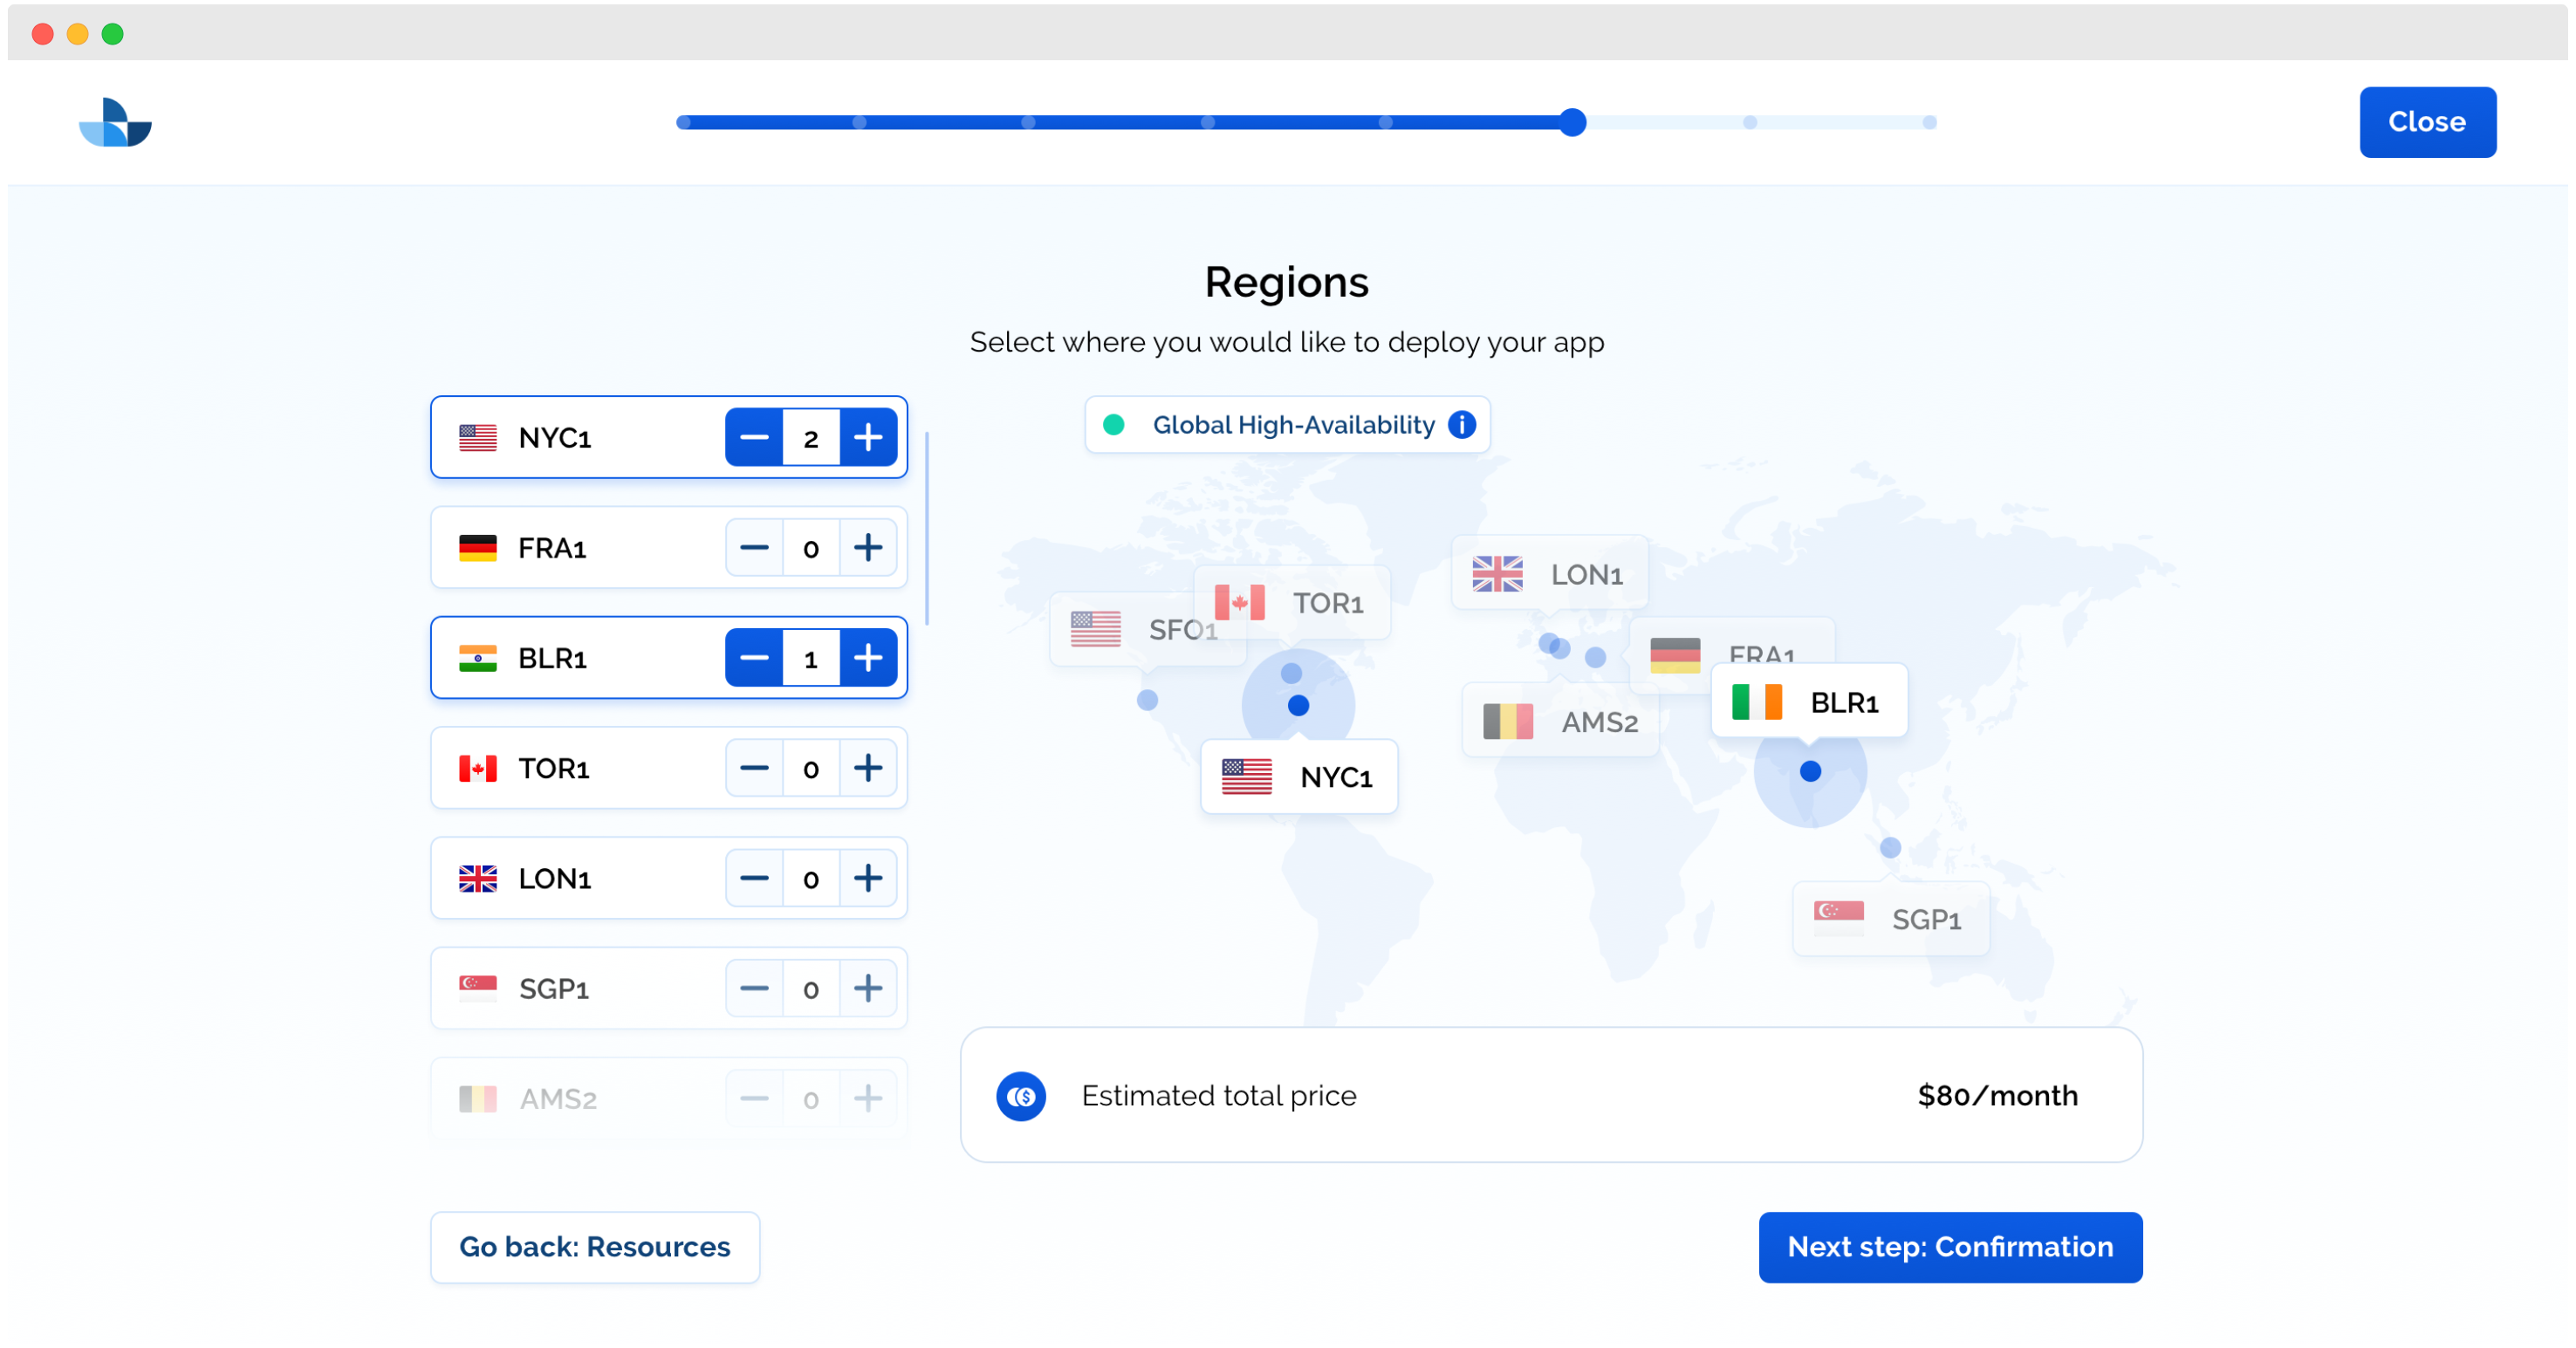This screenshot has width=2576, height=1348.
Task: Select the SGP1 label on the map
Action: pyautogui.click(x=1890, y=918)
